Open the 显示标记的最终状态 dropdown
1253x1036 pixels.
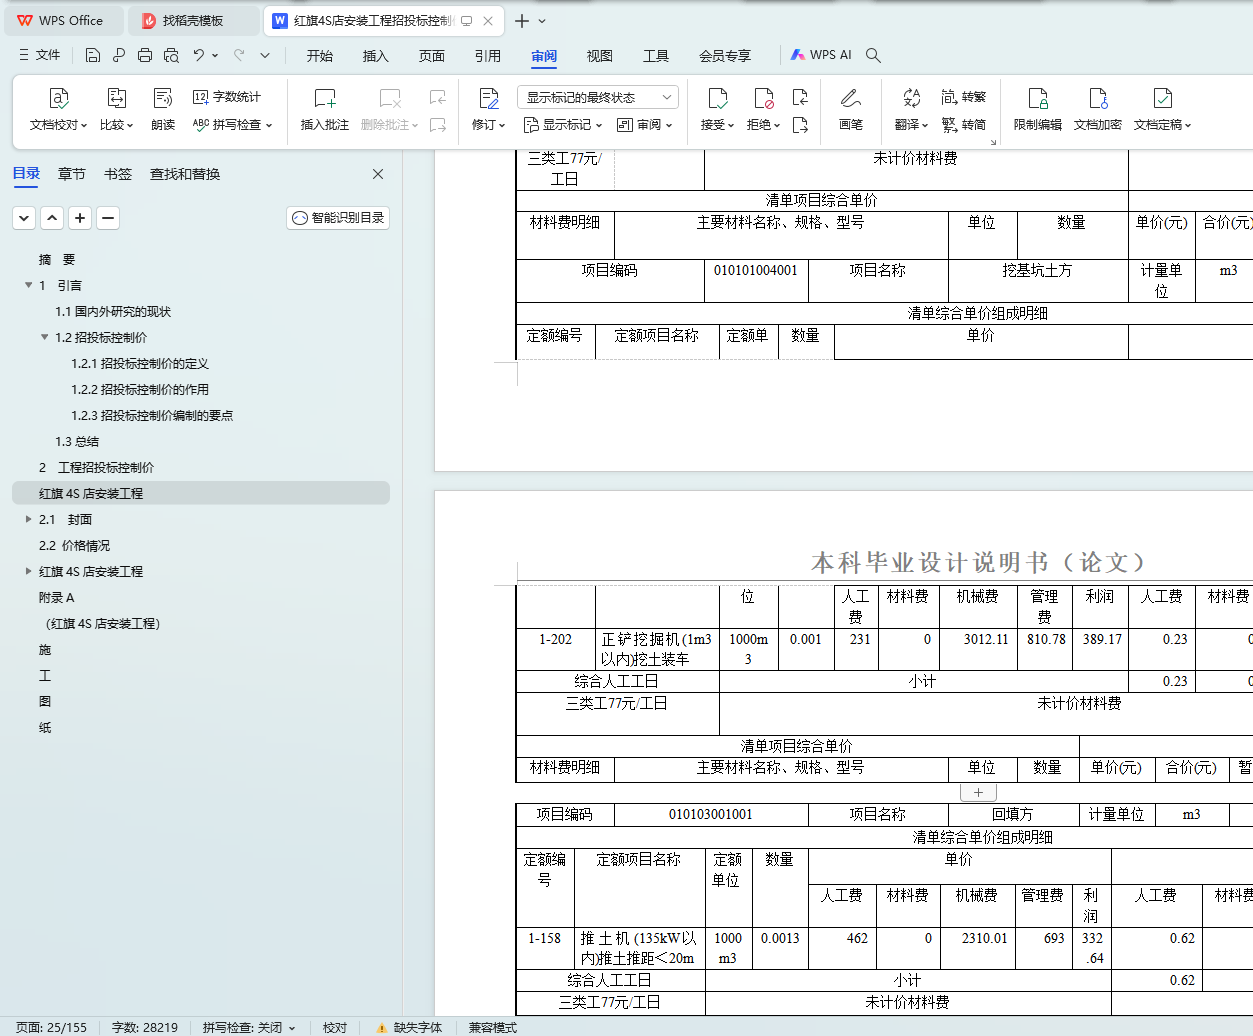coord(598,97)
